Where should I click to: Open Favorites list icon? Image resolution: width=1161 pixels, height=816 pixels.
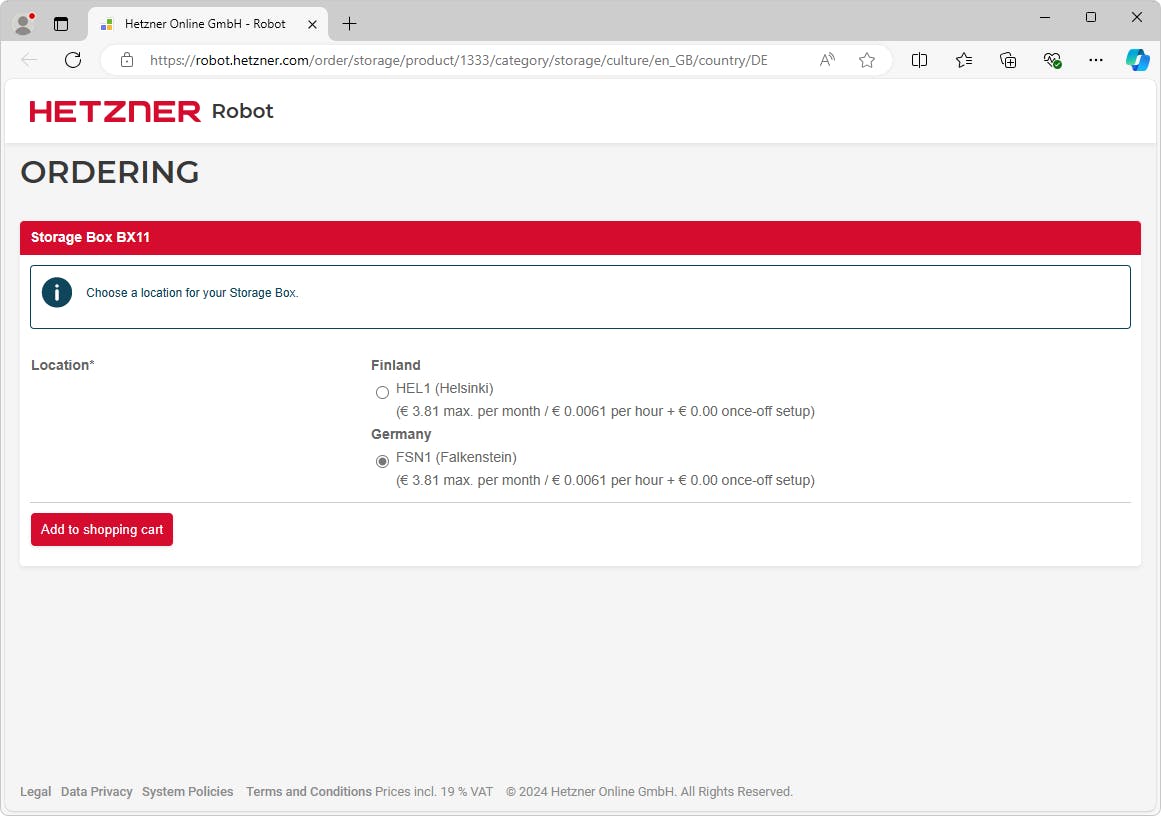tap(963, 60)
